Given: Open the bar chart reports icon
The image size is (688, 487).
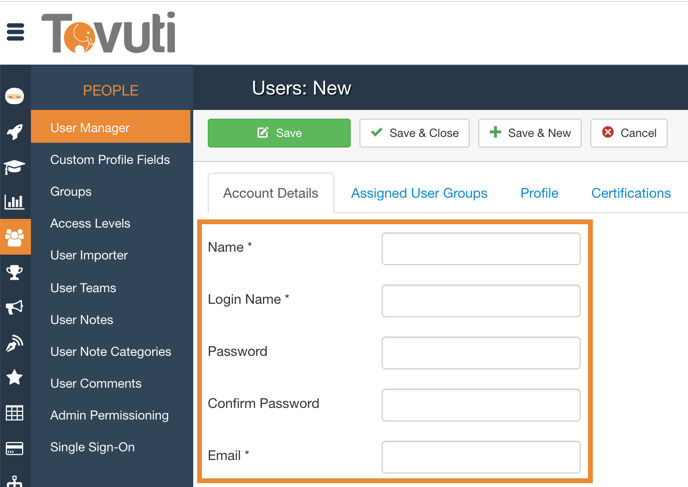Looking at the screenshot, I should (15, 202).
